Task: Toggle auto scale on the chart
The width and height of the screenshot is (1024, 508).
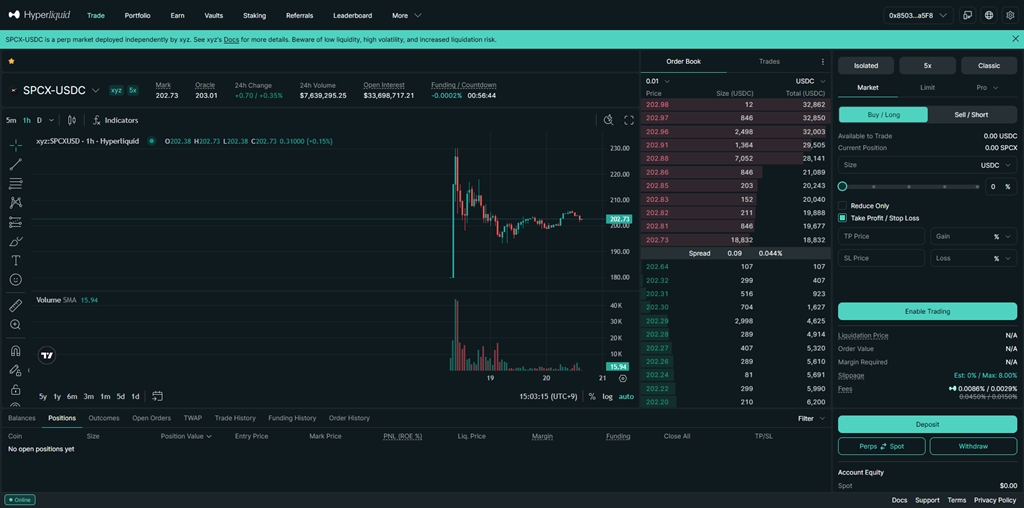Action: [626, 396]
